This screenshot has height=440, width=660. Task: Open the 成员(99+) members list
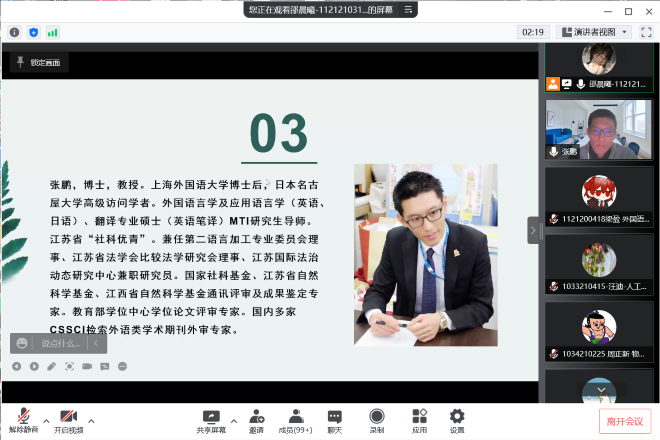295,417
